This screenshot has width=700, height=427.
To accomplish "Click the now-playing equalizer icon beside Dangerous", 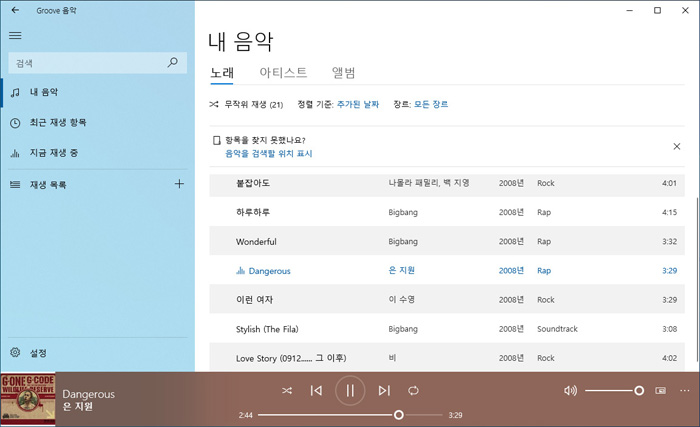I will [240, 271].
